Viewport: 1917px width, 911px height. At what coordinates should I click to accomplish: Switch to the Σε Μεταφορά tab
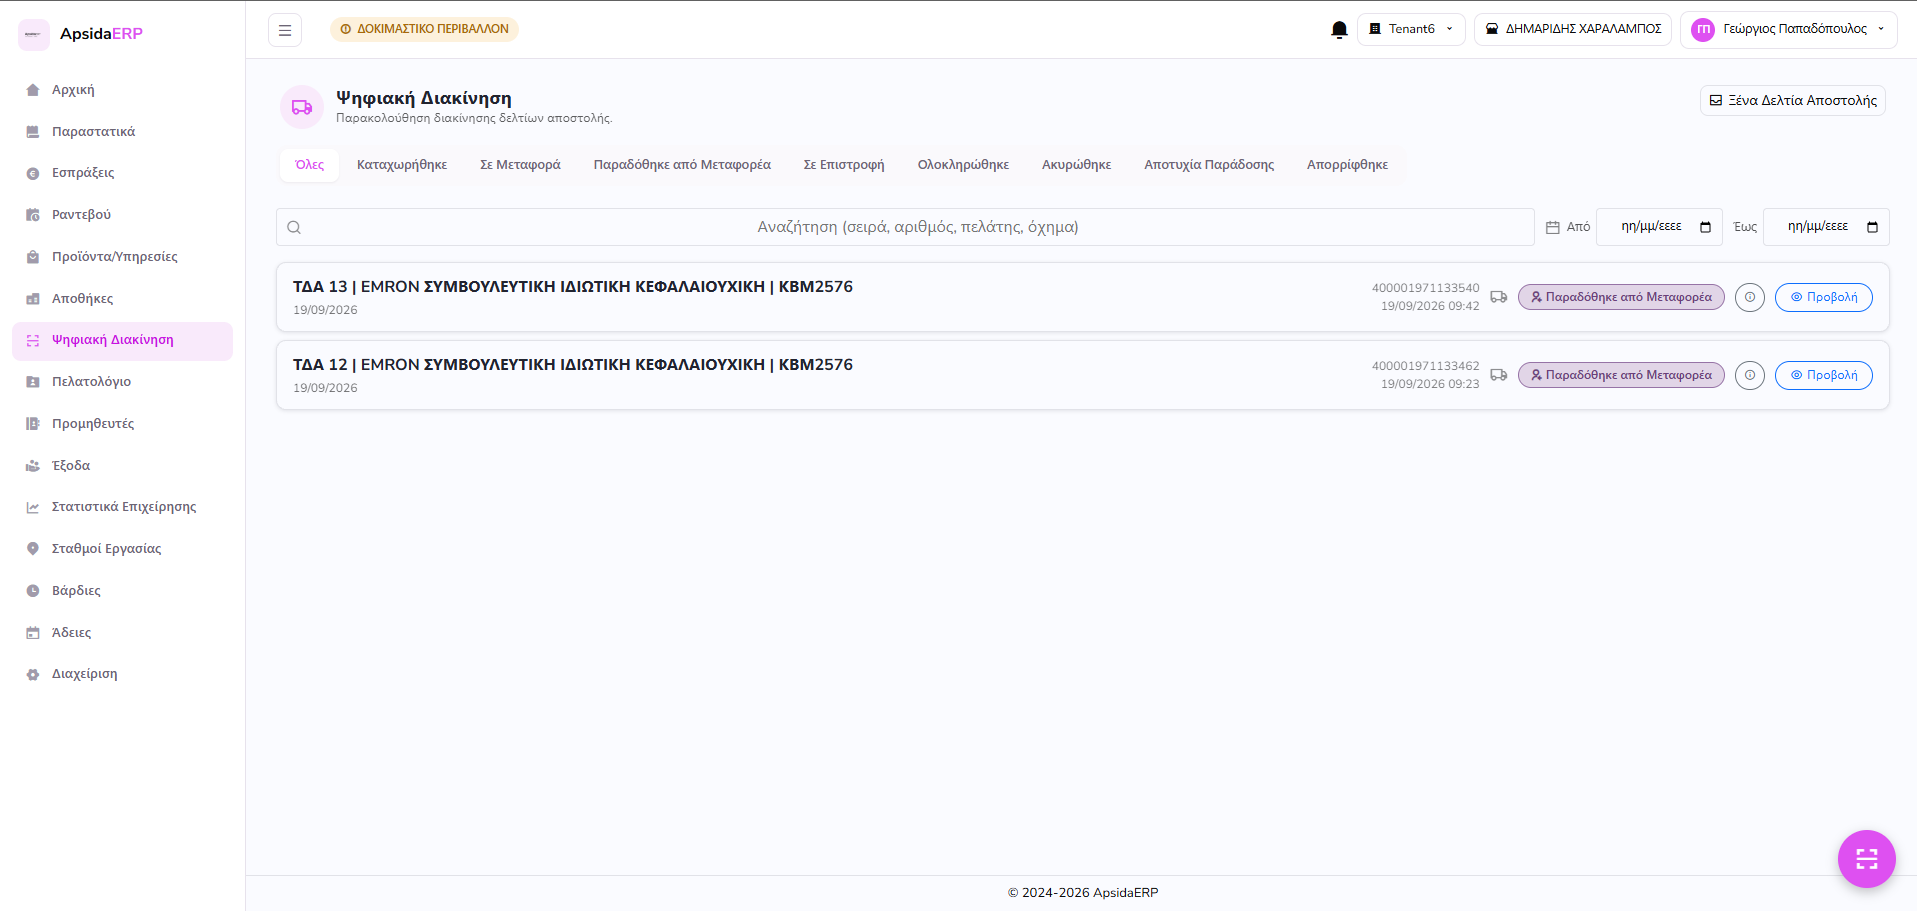pos(520,165)
